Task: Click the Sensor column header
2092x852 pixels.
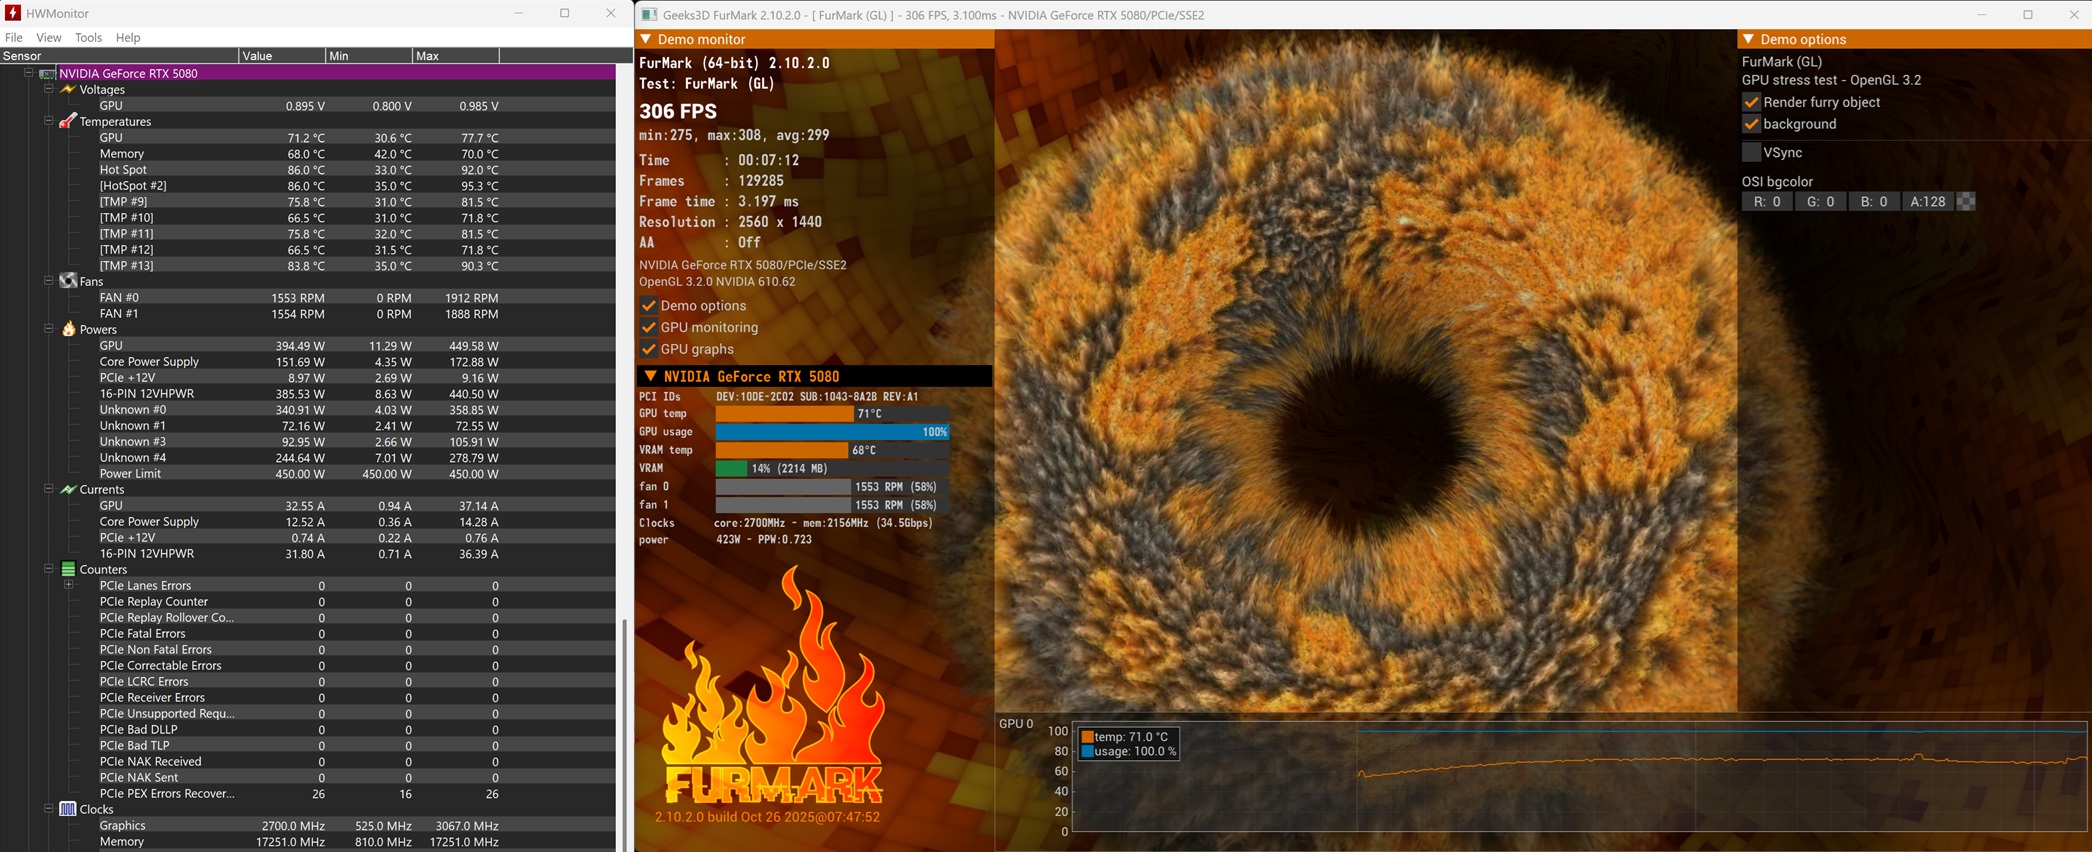Action: click(119, 55)
